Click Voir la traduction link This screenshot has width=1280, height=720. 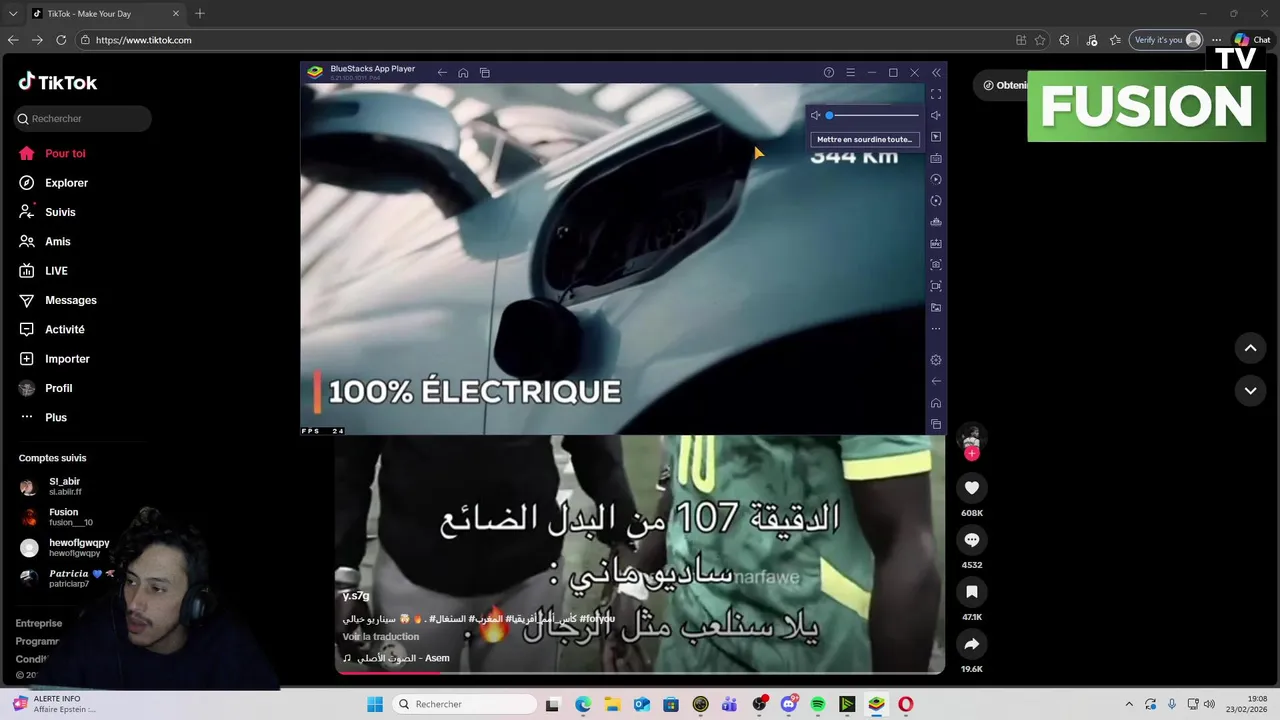click(381, 637)
